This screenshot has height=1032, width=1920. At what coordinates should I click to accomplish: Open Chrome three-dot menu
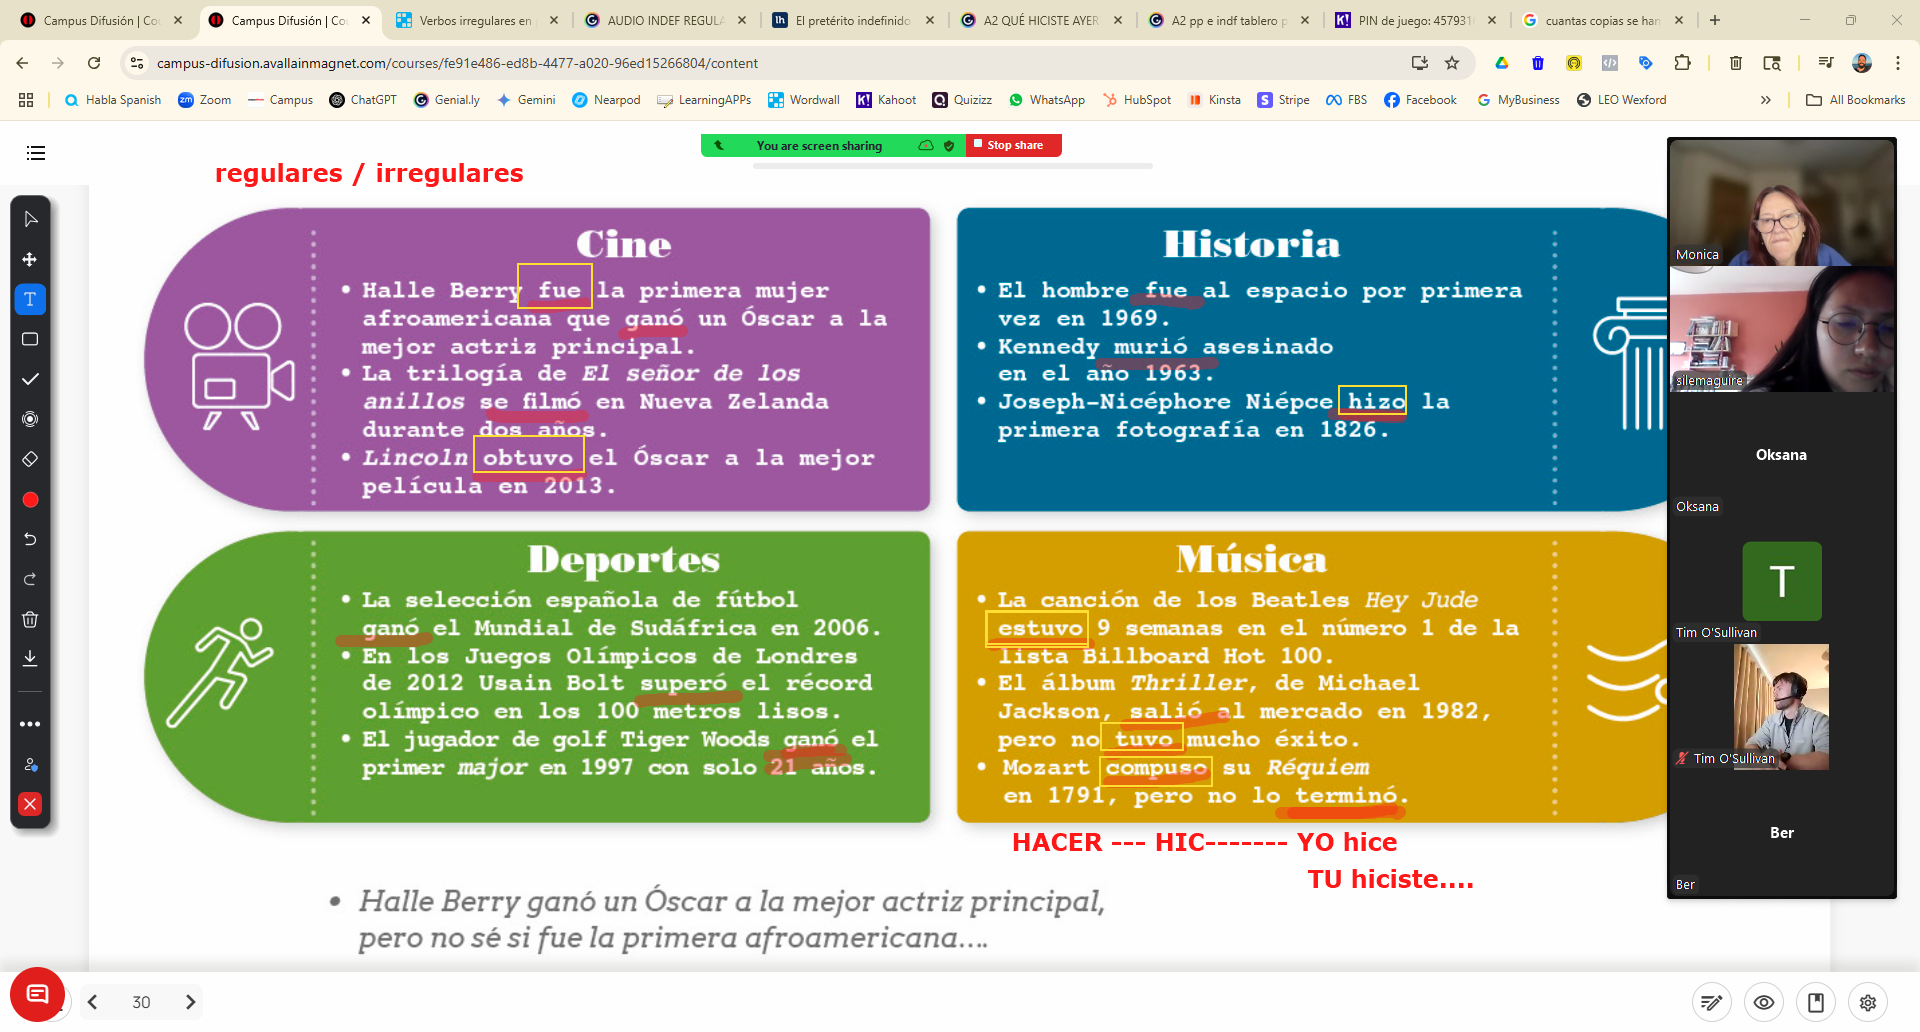[x=1897, y=63]
